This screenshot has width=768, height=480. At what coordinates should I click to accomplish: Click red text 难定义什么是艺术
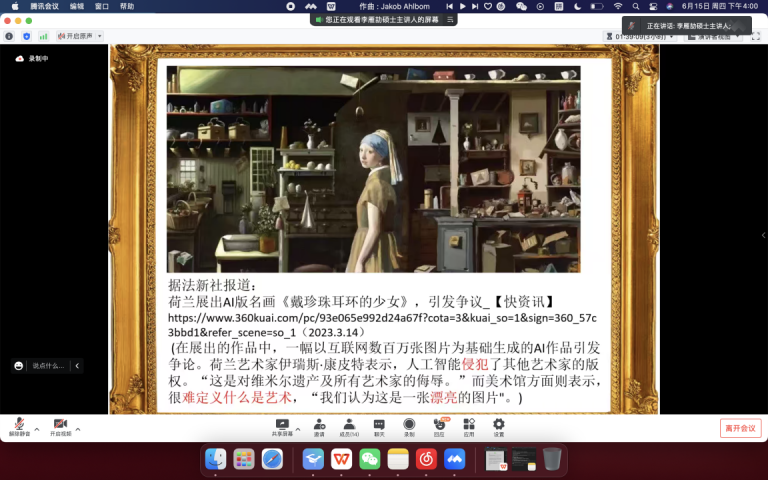[x=237, y=397]
